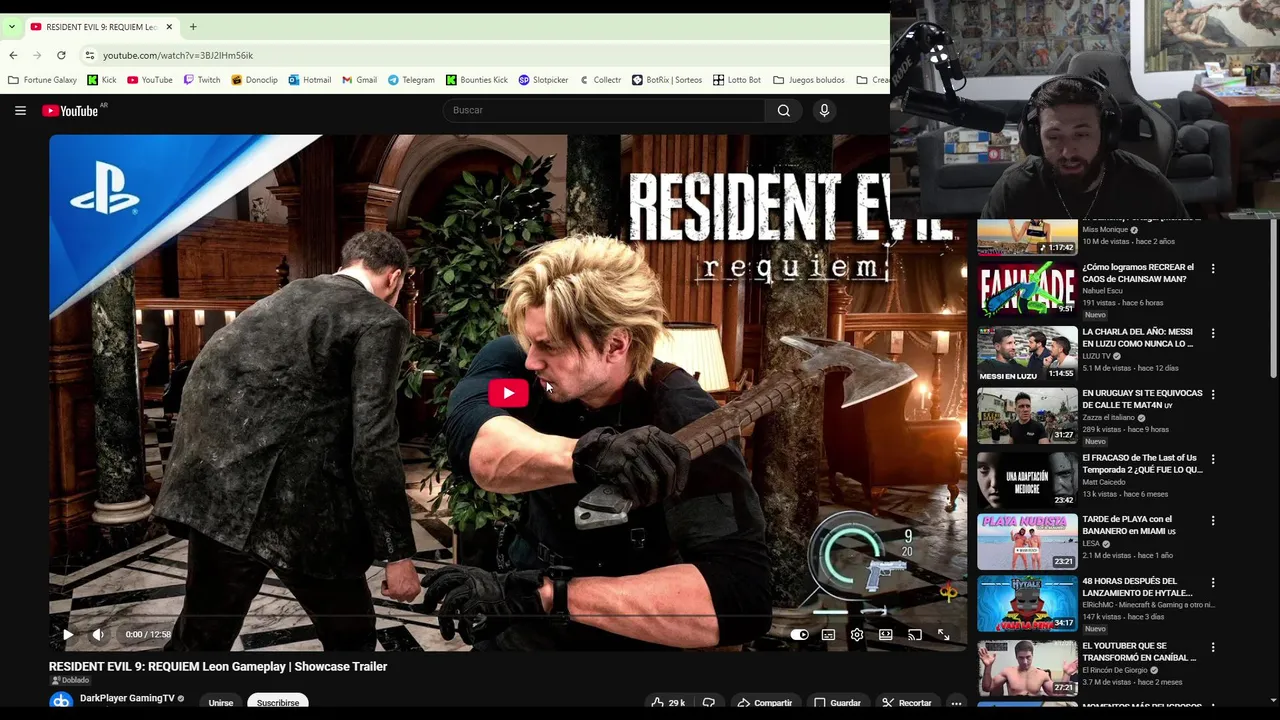Open the Kick bookmark
This screenshot has height=720, width=1280.
[102, 80]
